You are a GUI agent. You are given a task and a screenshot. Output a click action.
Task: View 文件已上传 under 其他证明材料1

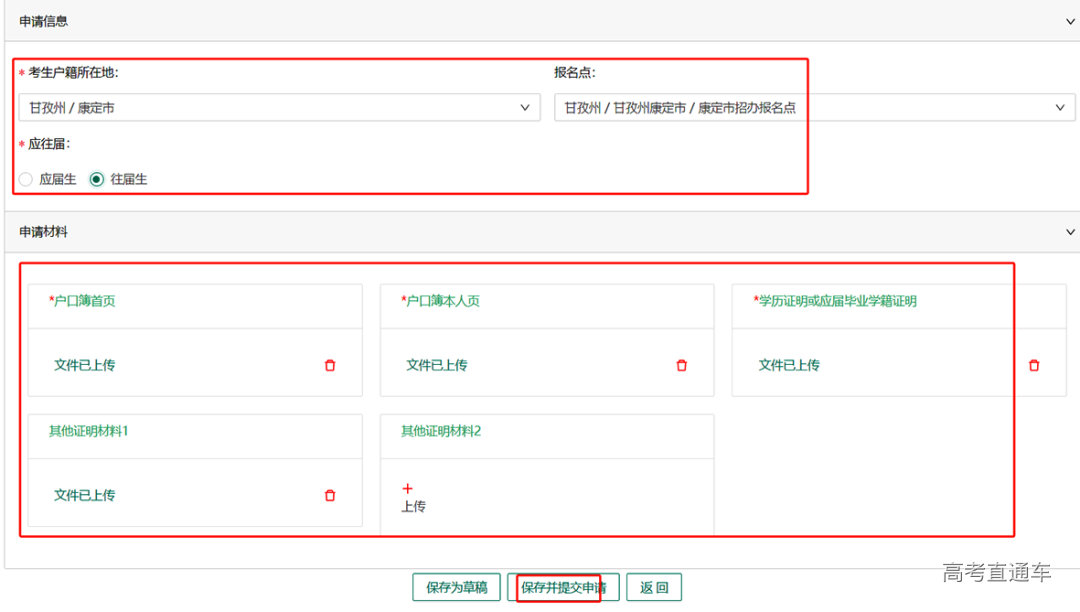point(84,496)
